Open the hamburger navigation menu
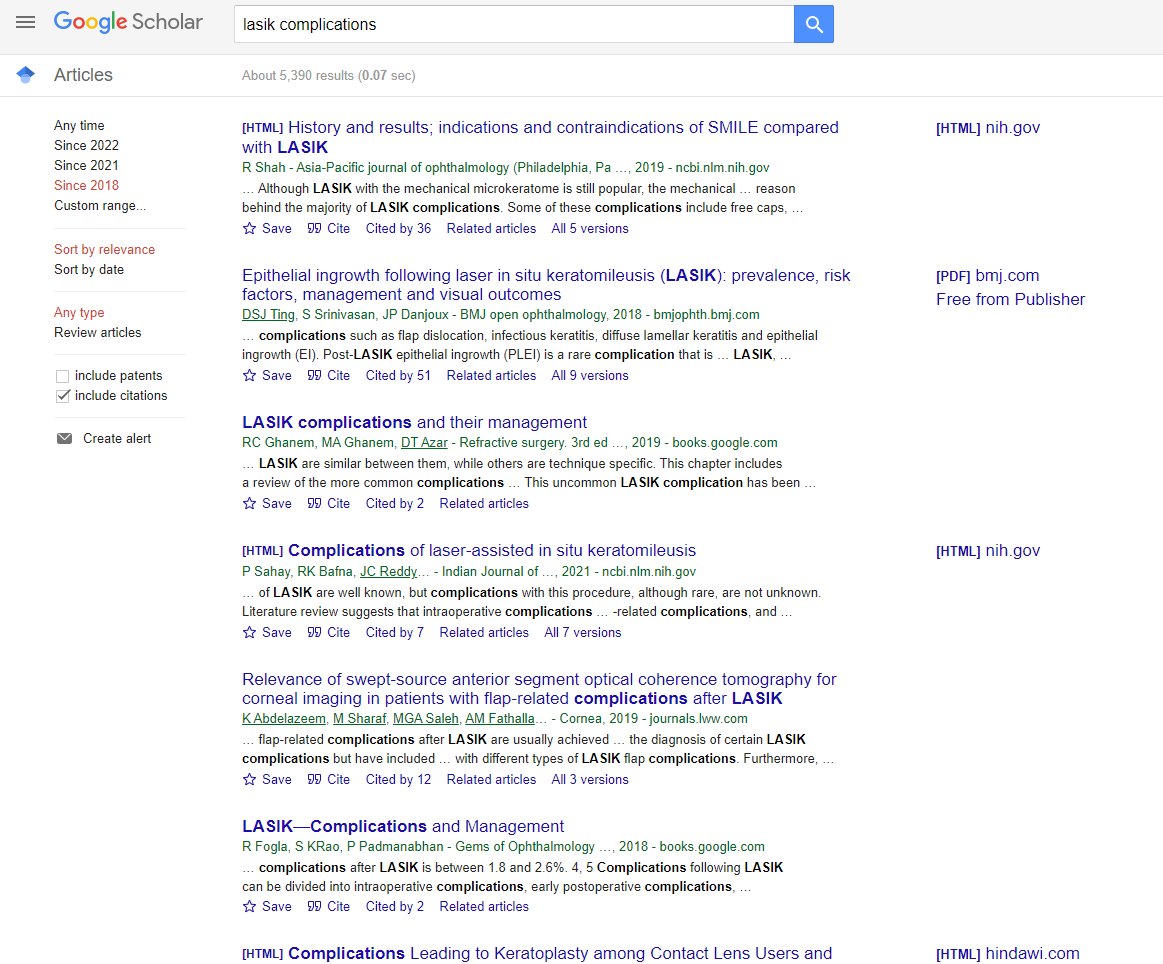Image resolution: width=1163 pixels, height=964 pixels. [25, 22]
